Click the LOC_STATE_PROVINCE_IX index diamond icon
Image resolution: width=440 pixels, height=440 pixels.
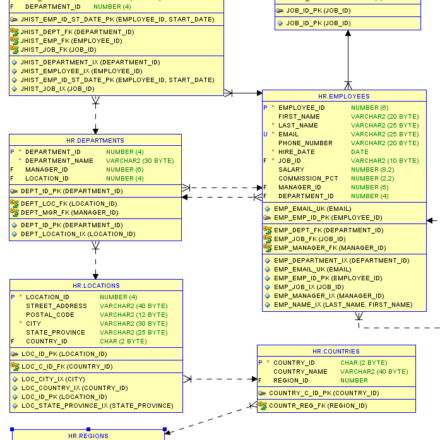coord(15,406)
